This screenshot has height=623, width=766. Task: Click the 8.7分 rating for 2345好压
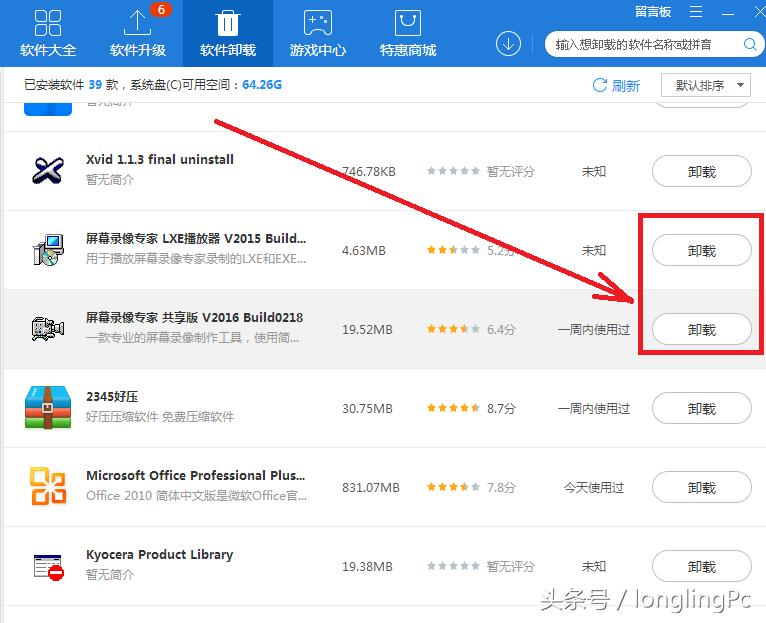[471, 408]
